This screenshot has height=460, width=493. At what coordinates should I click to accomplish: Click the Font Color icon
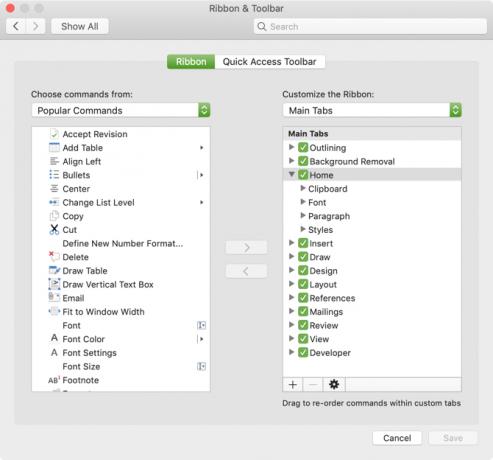click(54, 339)
